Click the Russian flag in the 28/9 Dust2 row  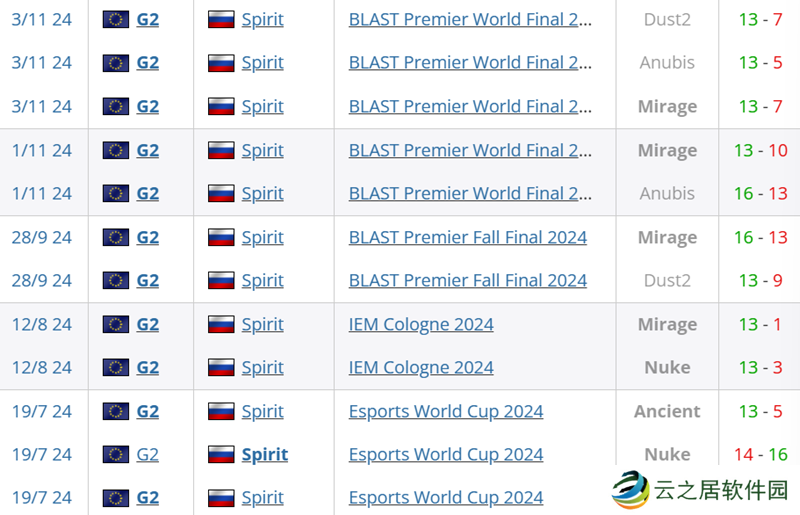pos(221,281)
